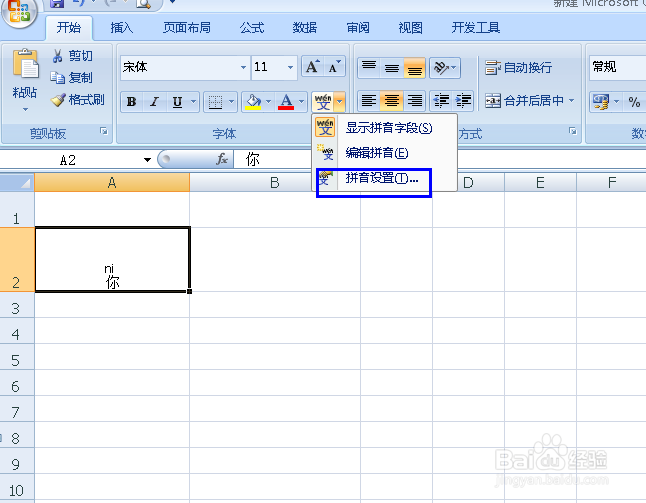Click Name Box showing A2
Viewport: 646px width, 503px height.
point(68,160)
